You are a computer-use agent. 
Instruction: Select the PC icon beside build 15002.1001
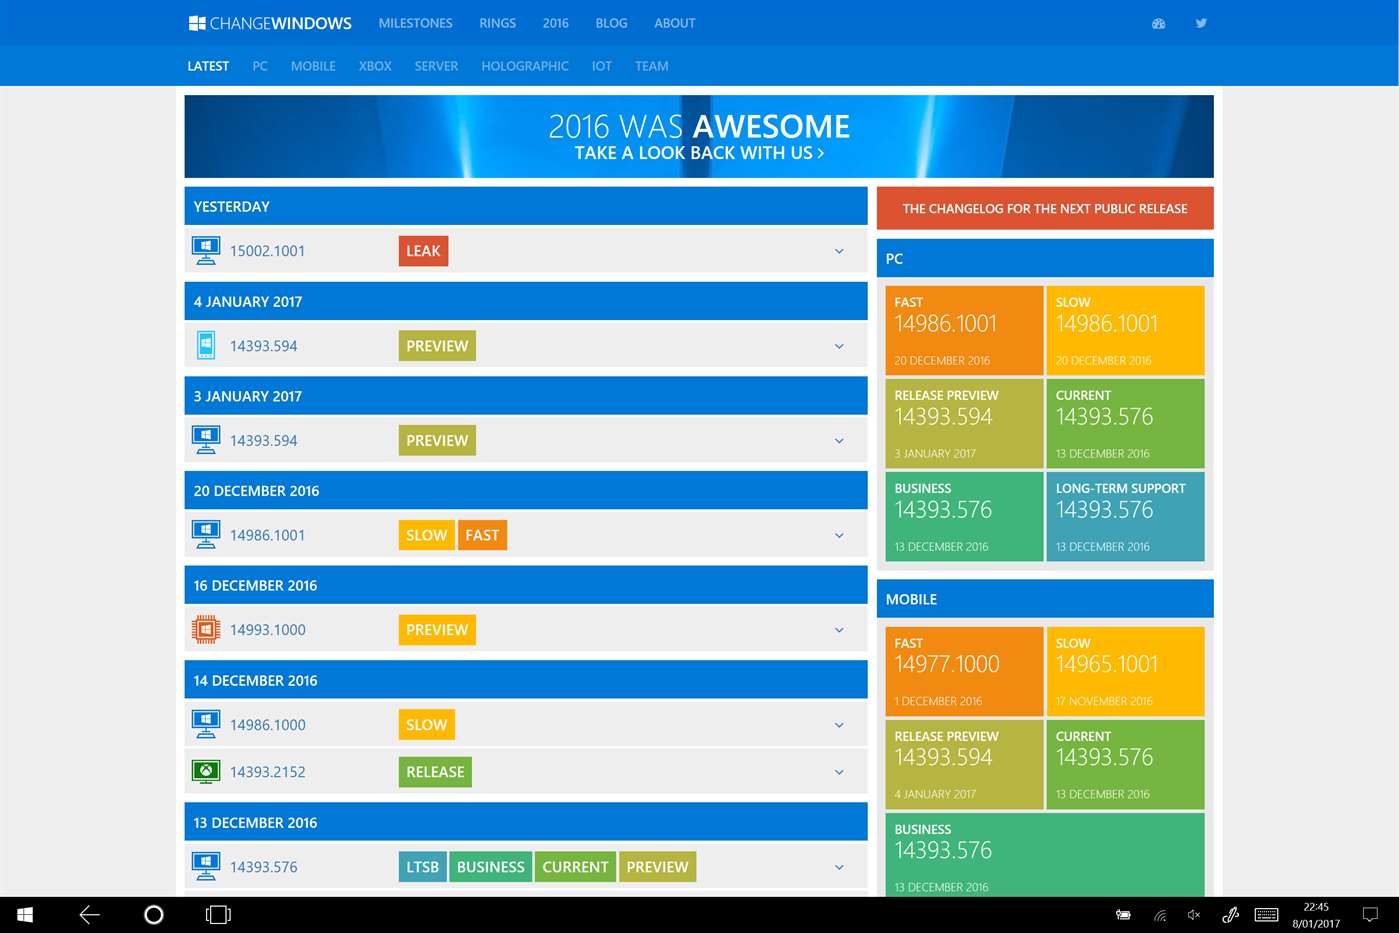206,251
